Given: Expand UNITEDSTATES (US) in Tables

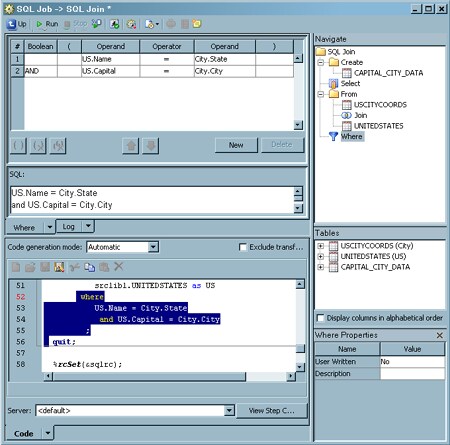Looking at the screenshot, I should 321,257.
